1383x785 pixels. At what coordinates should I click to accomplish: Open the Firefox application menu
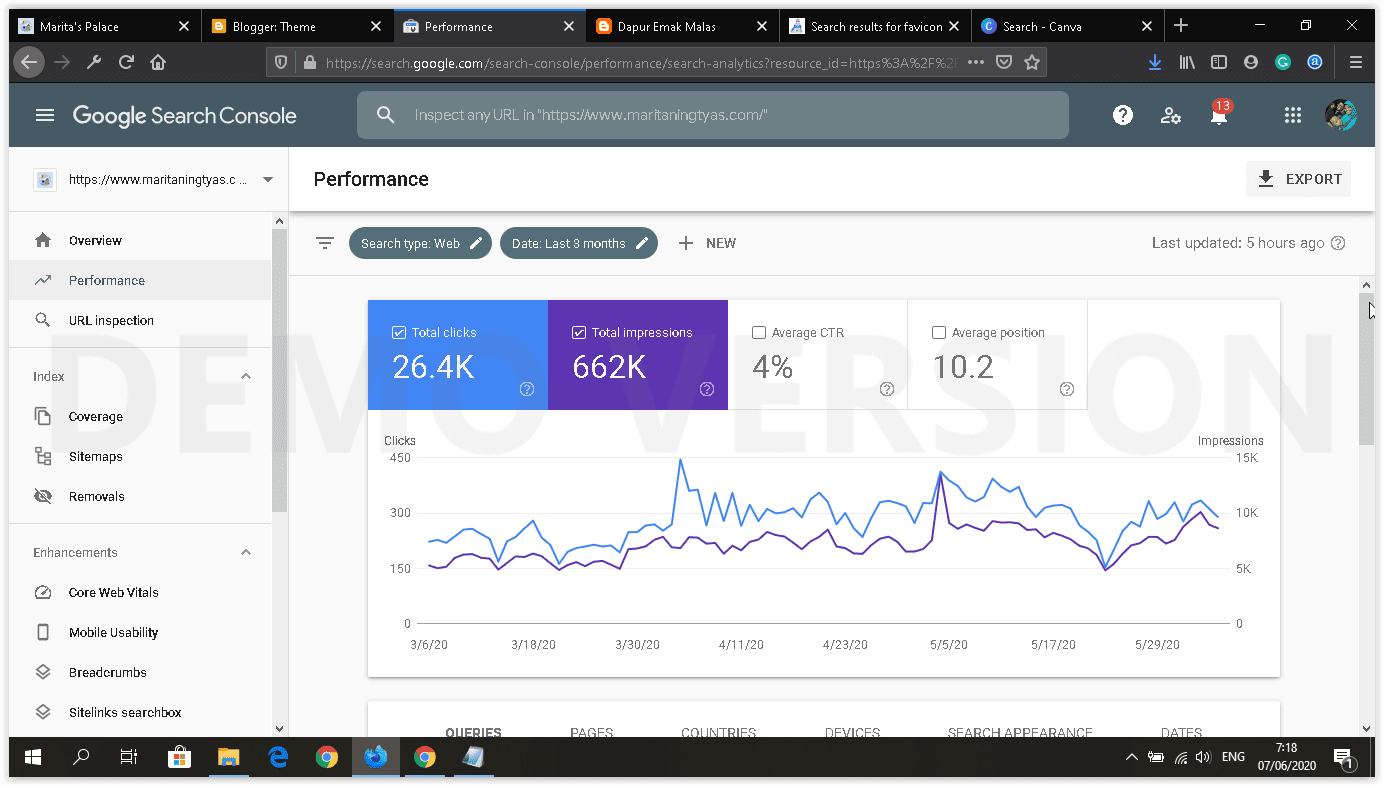coord(1355,62)
